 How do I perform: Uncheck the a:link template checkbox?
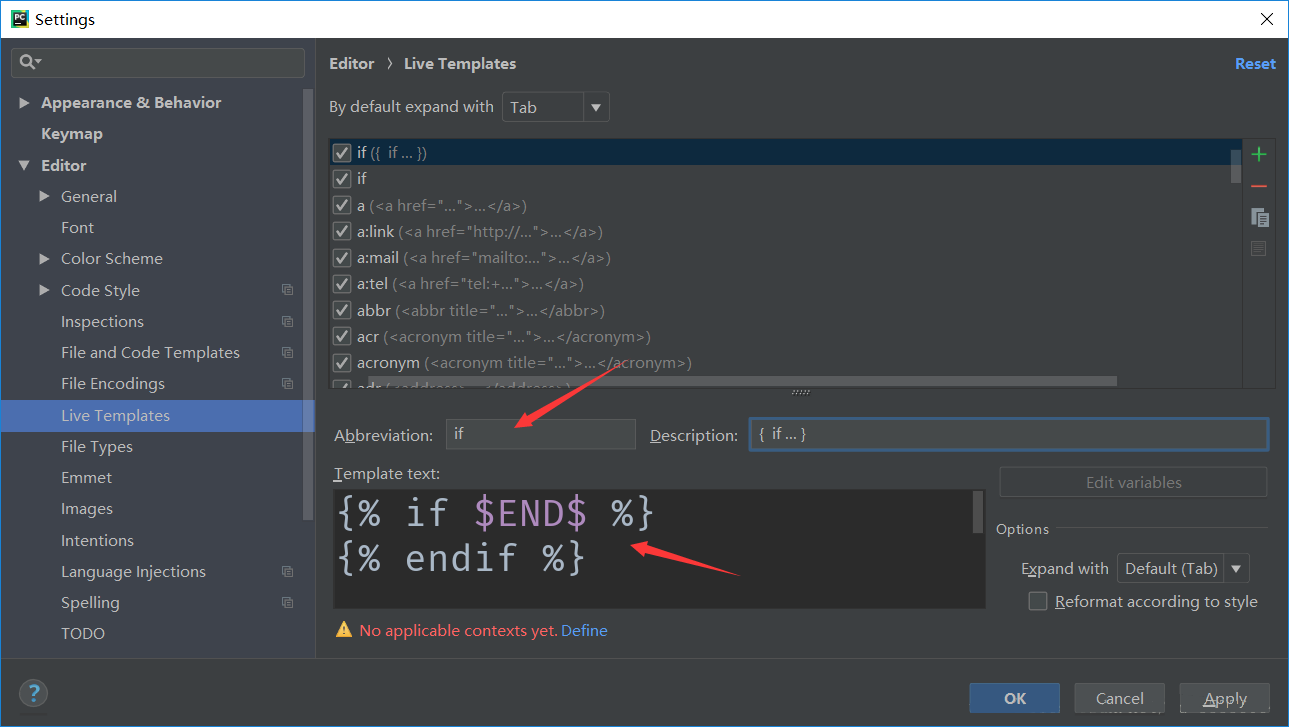click(x=342, y=232)
